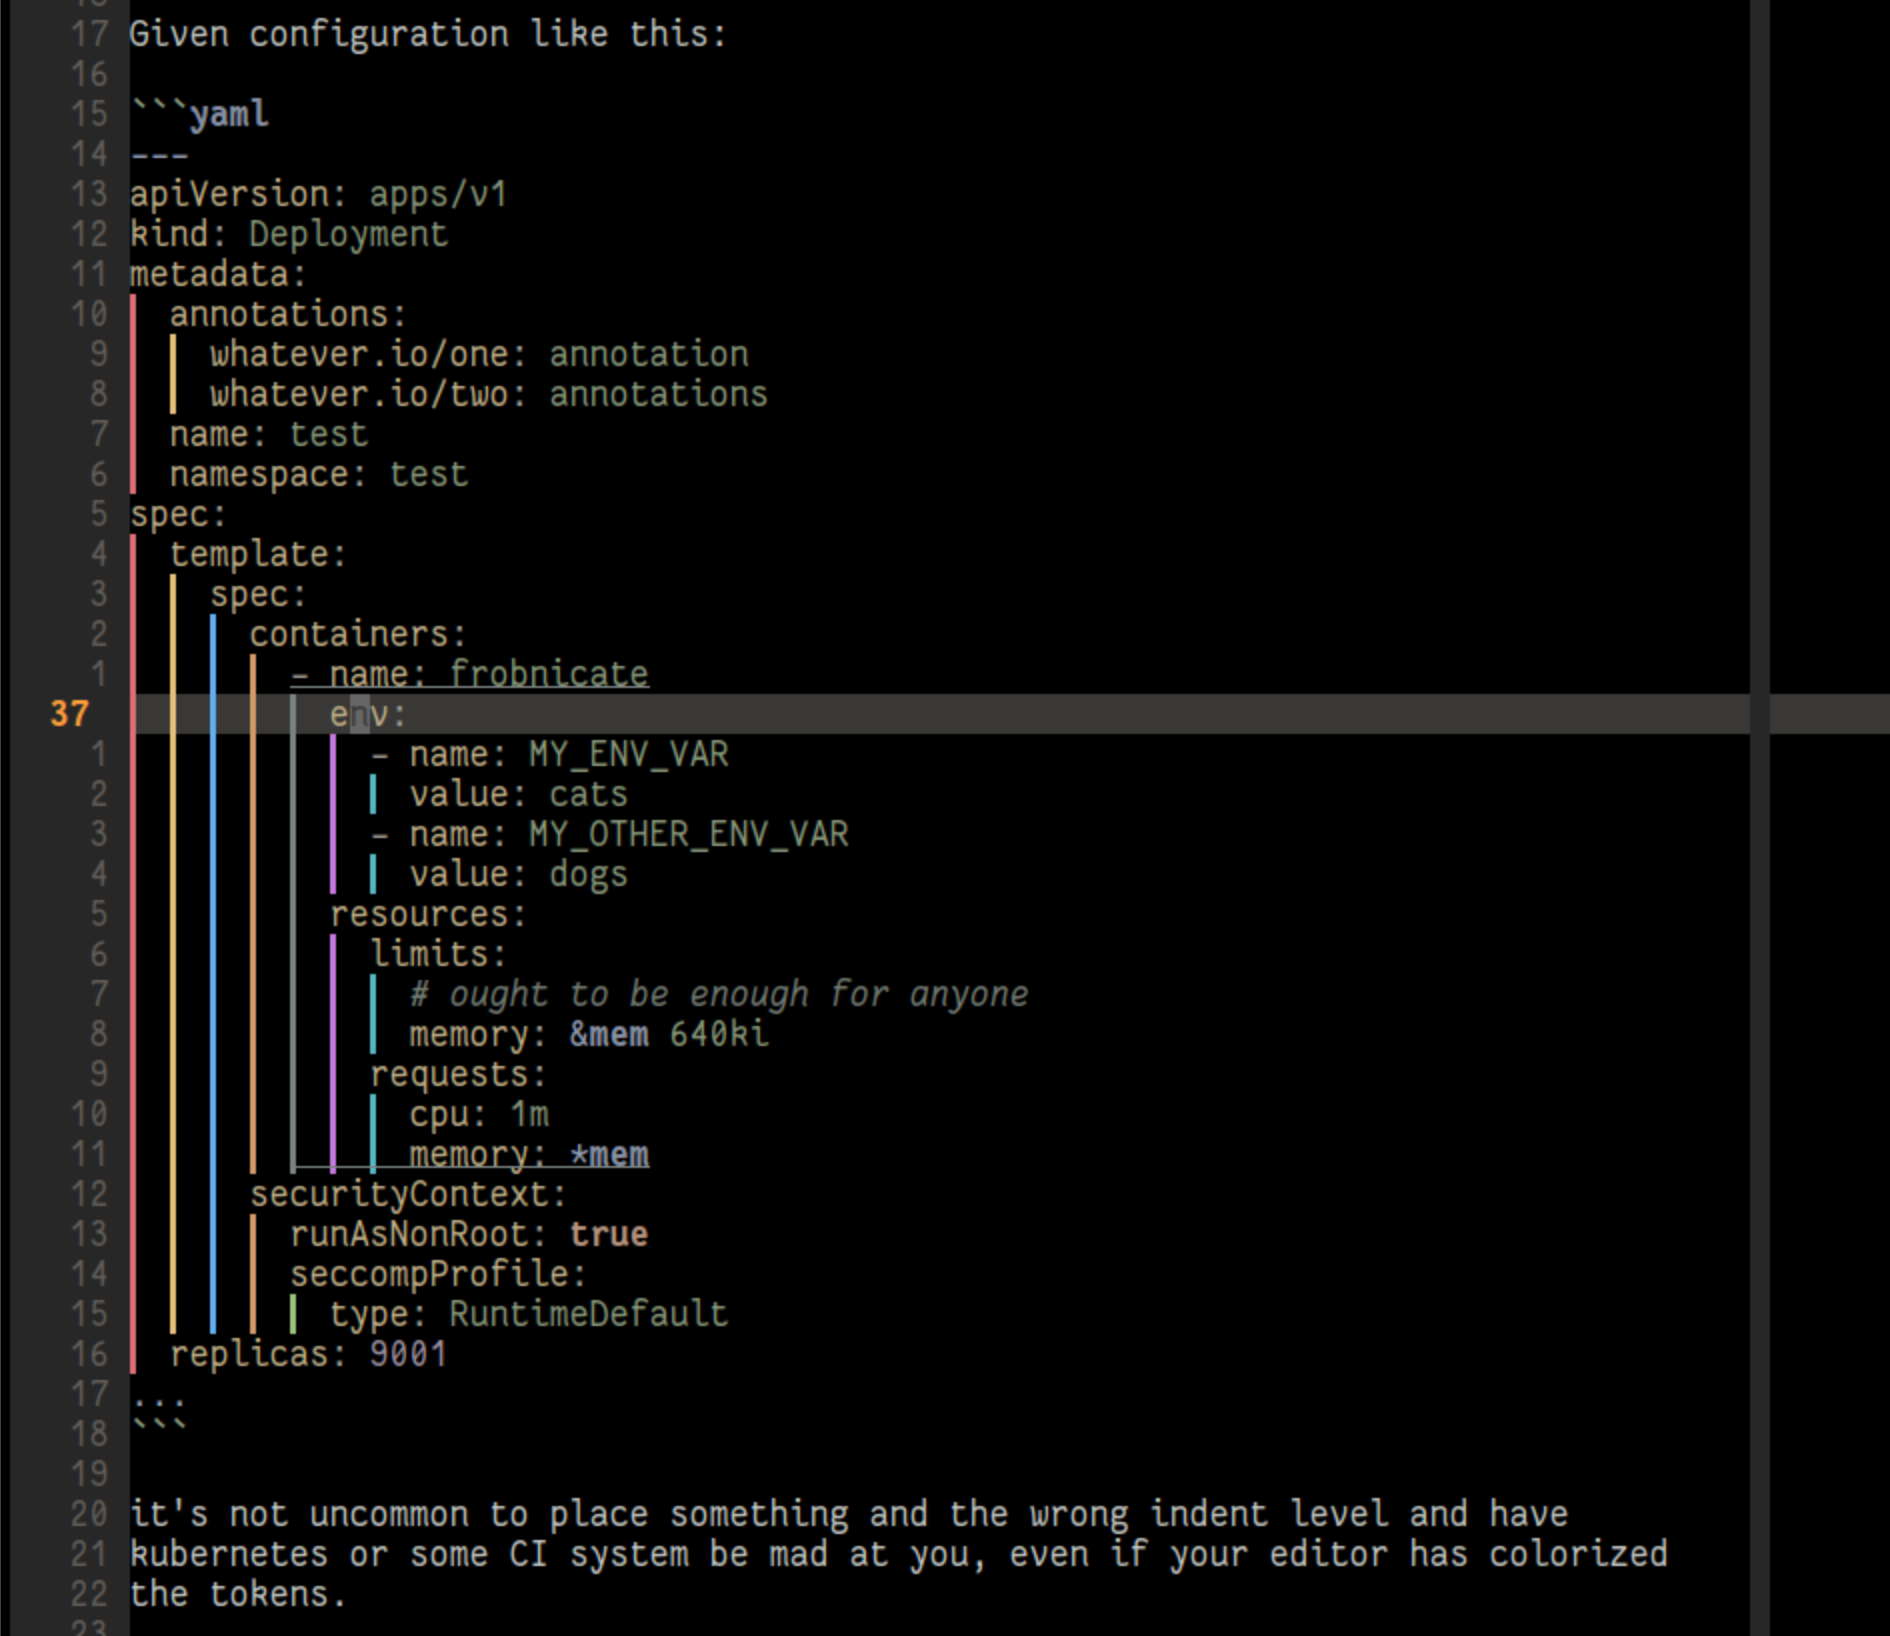Image resolution: width=1890 pixels, height=1636 pixels.
Task: Click the '*mem' alias reference
Action: pyautogui.click(x=609, y=1154)
